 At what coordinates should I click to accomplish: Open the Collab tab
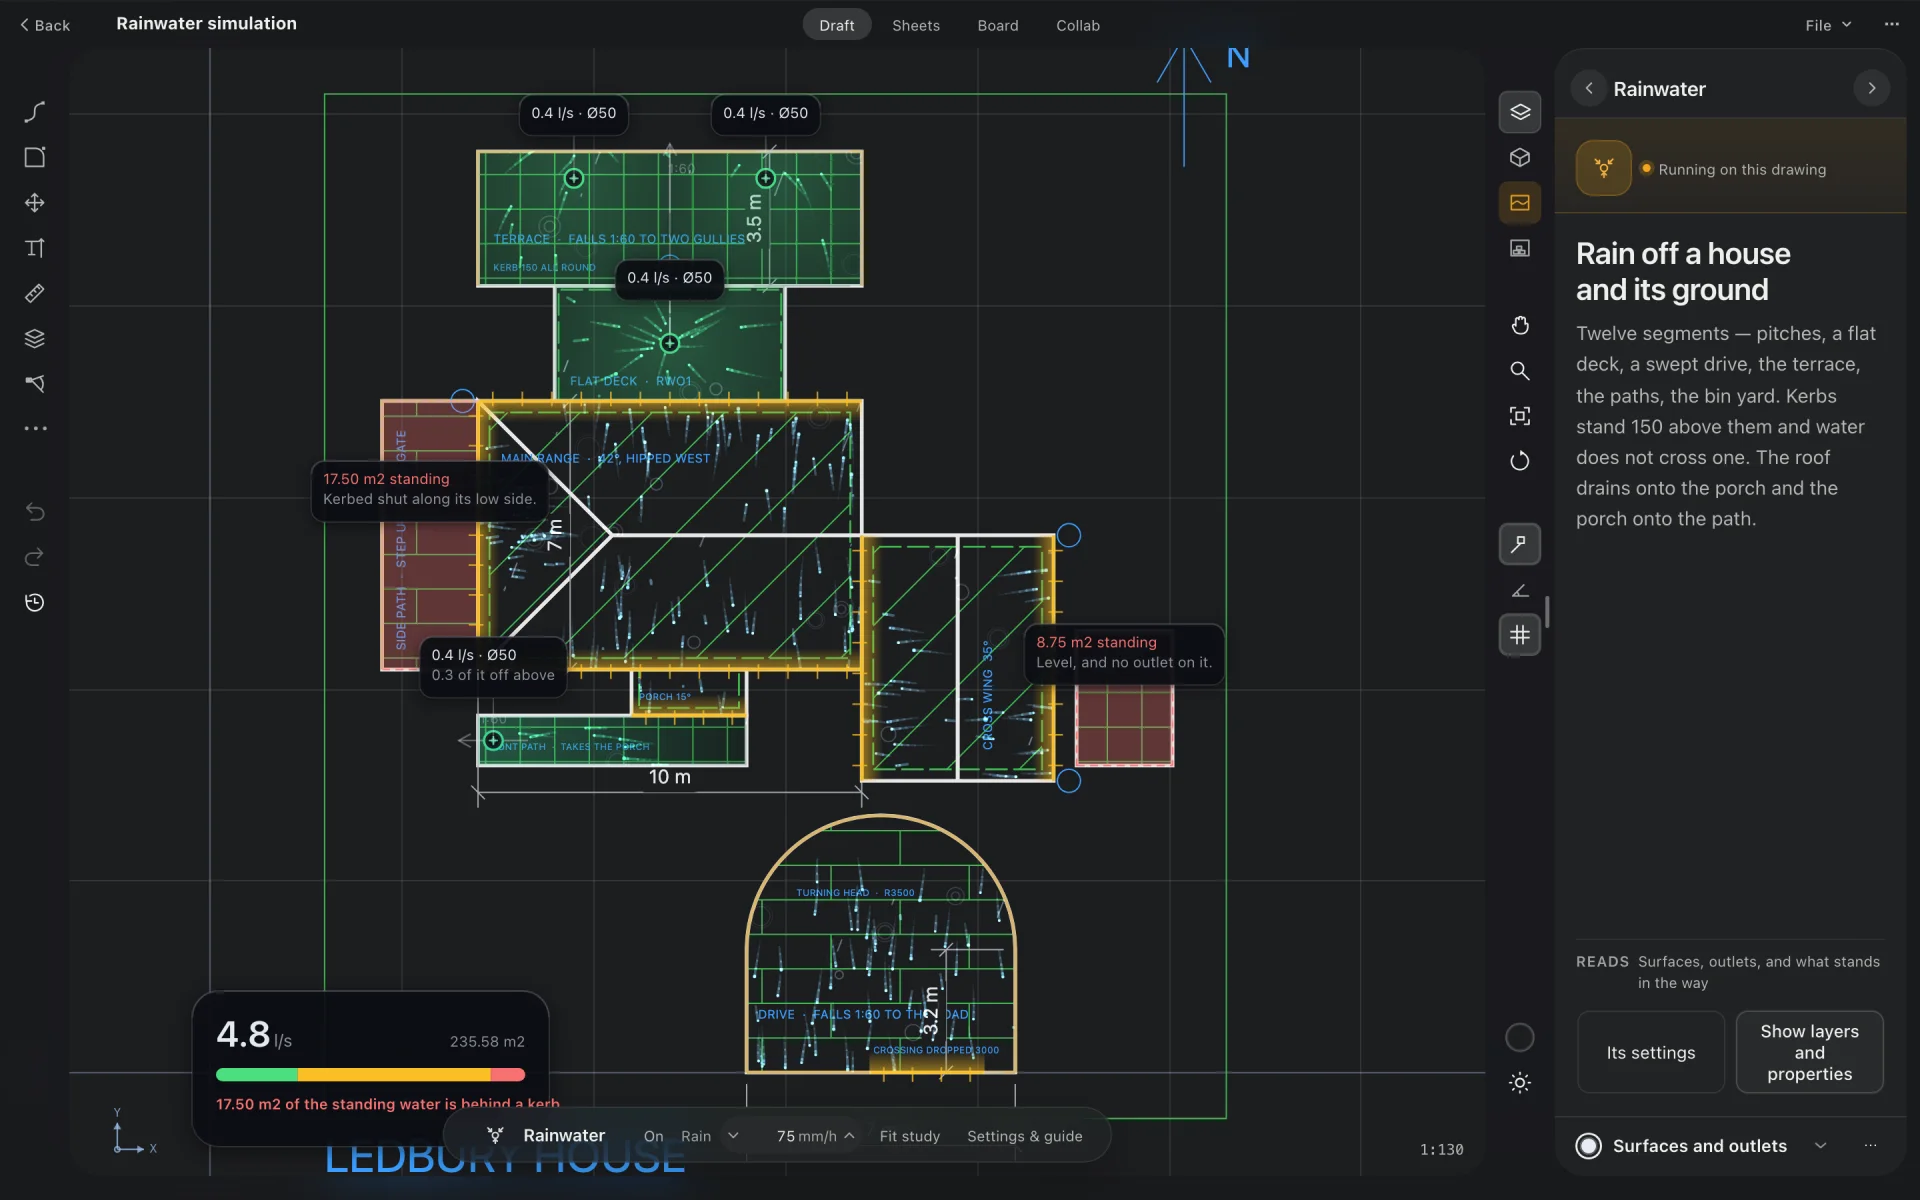1077,25
